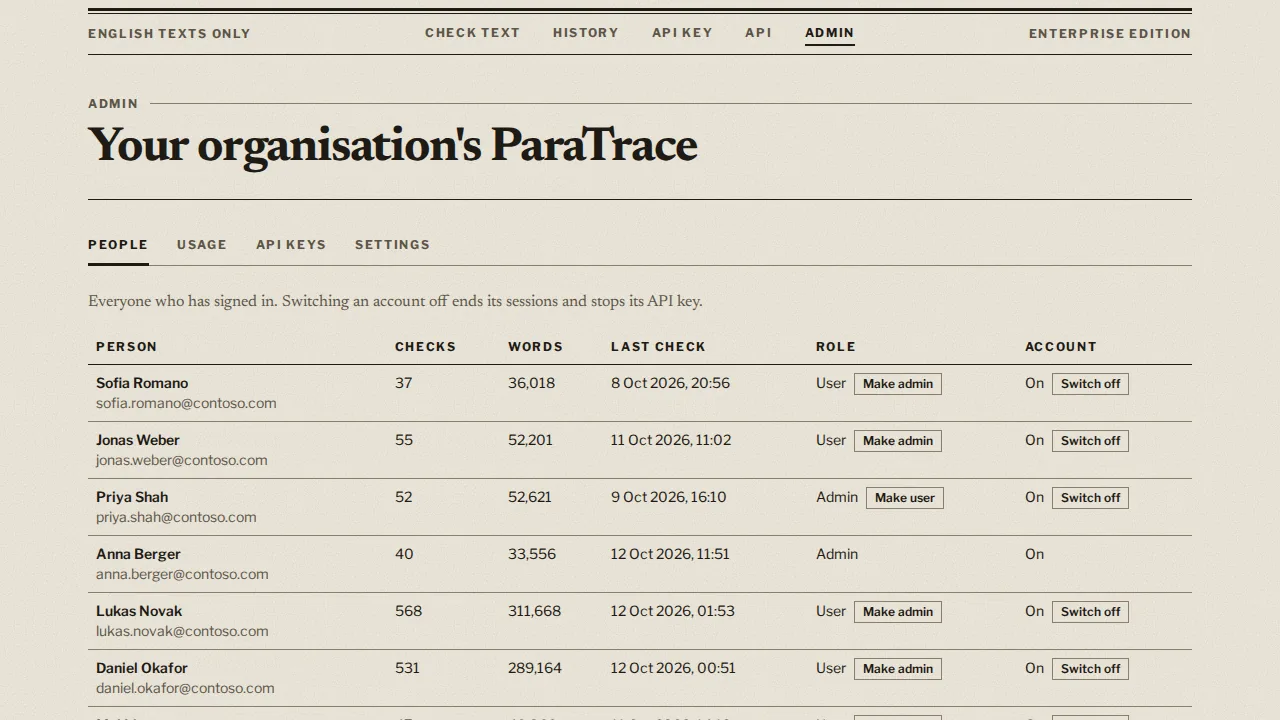Click the checks value 568
The image size is (1280, 720).
coord(409,611)
